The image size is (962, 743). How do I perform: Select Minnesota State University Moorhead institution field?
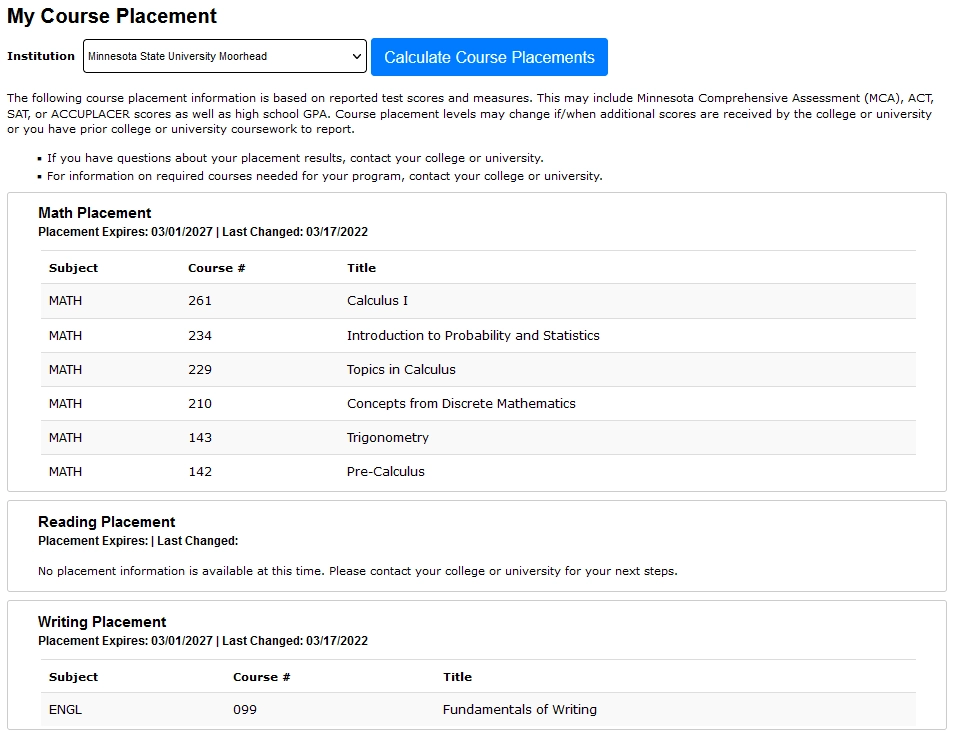pyautogui.click(x=222, y=56)
